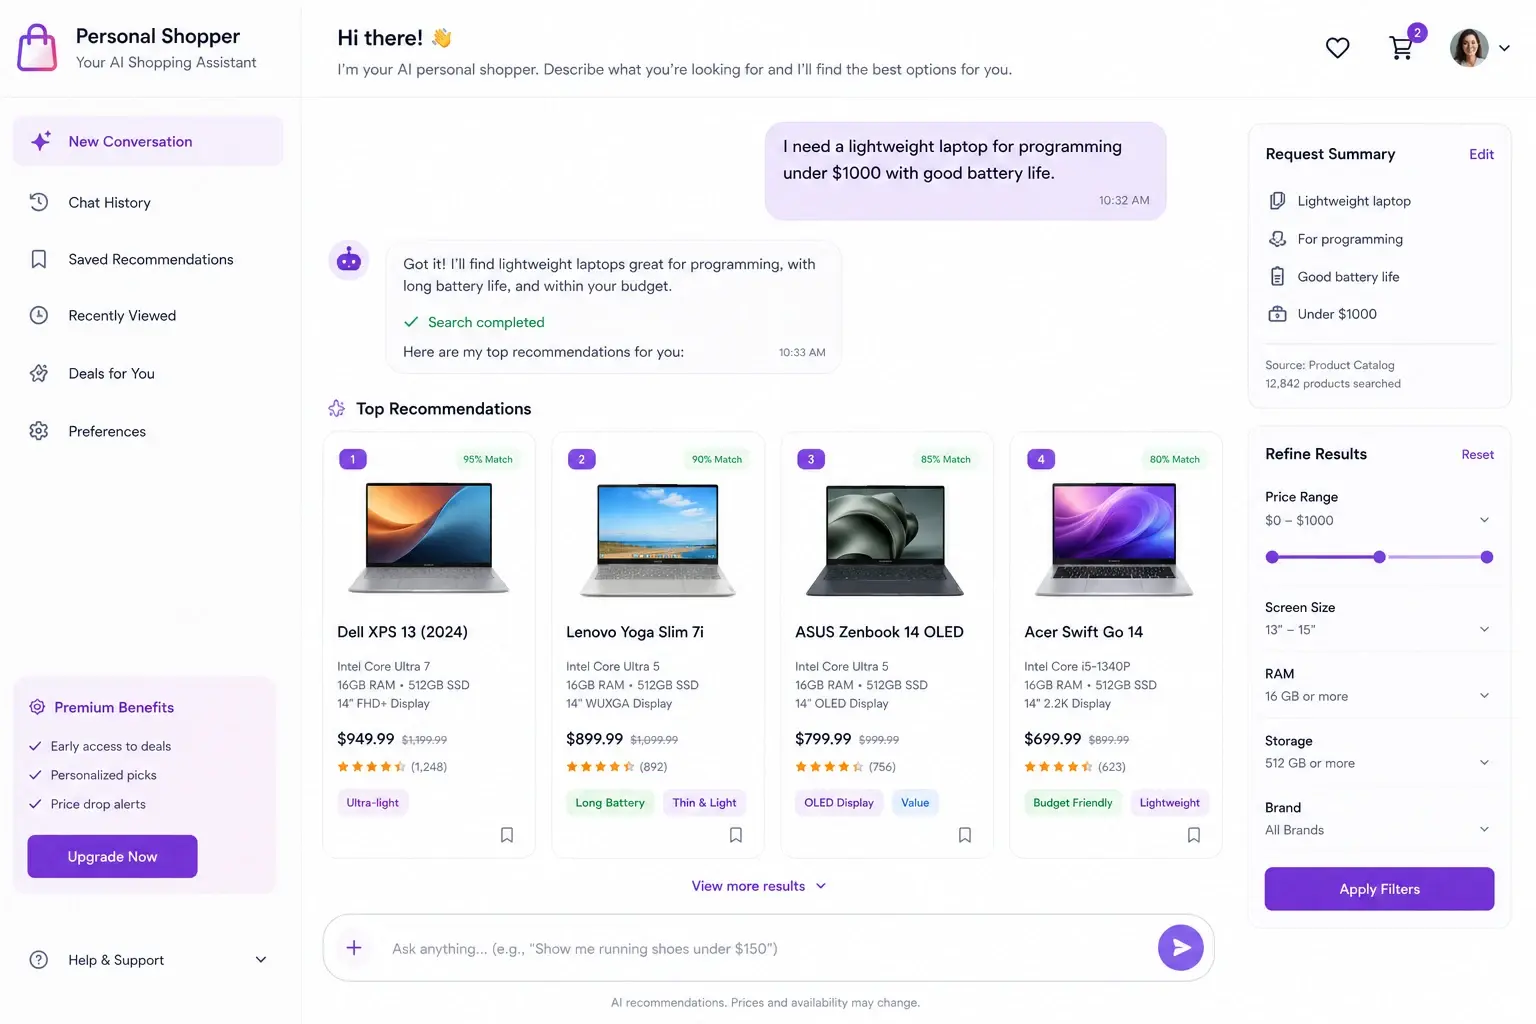The width and height of the screenshot is (1536, 1024).
Task: Open the Lenovo Yoga Slim 7i image
Action: 658,540
